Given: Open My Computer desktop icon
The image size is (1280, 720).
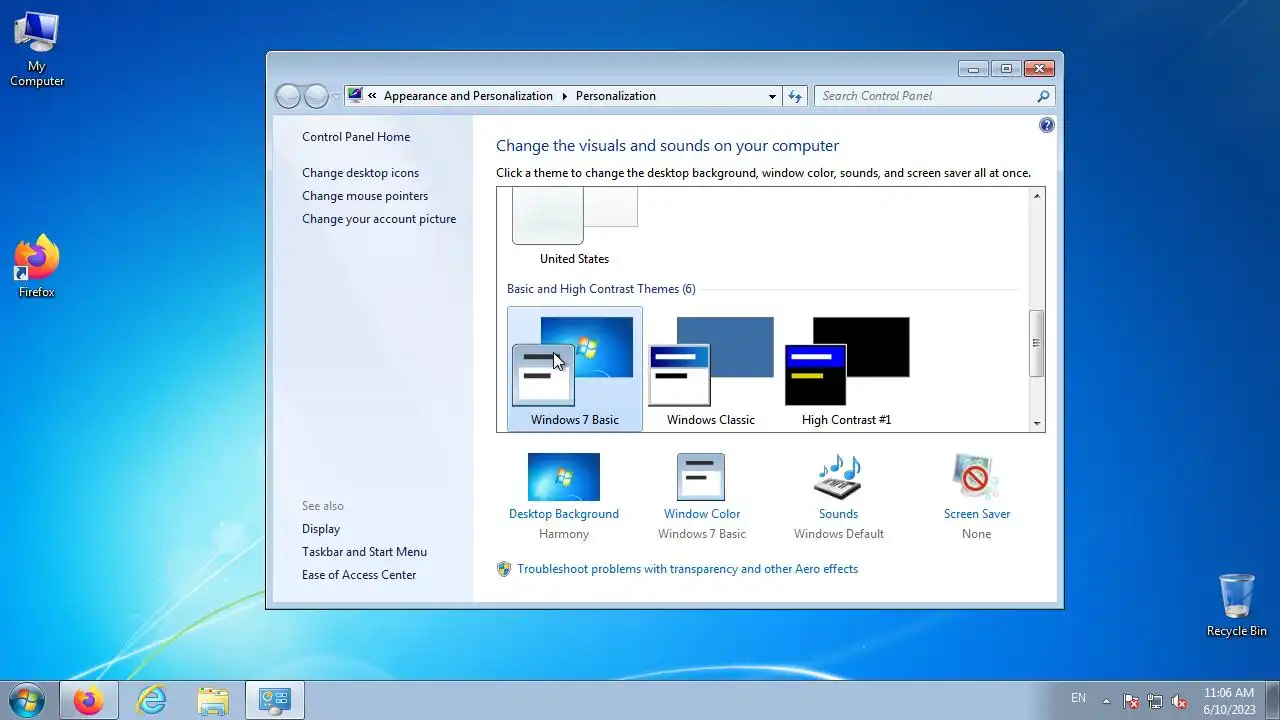Looking at the screenshot, I should click(x=37, y=49).
